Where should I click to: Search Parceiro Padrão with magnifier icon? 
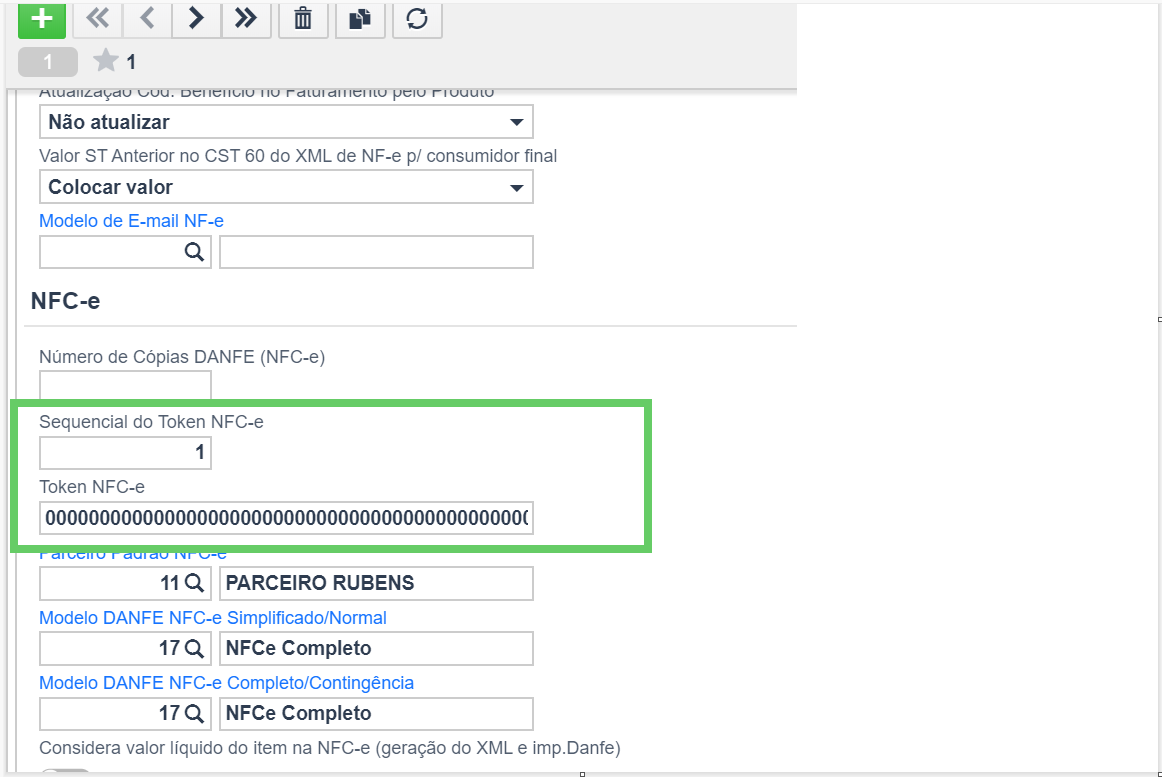tap(194, 583)
